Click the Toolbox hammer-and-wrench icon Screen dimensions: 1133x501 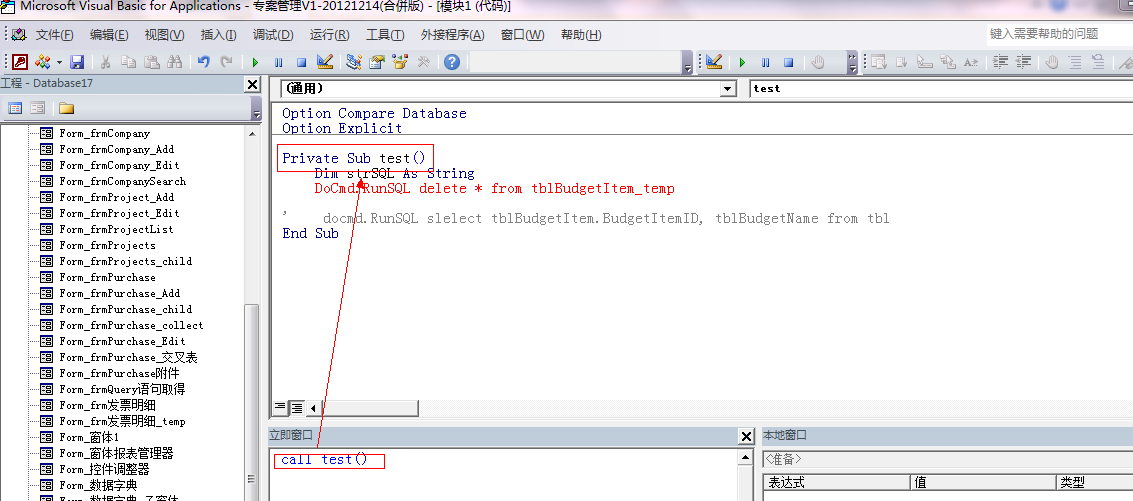click(x=423, y=62)
